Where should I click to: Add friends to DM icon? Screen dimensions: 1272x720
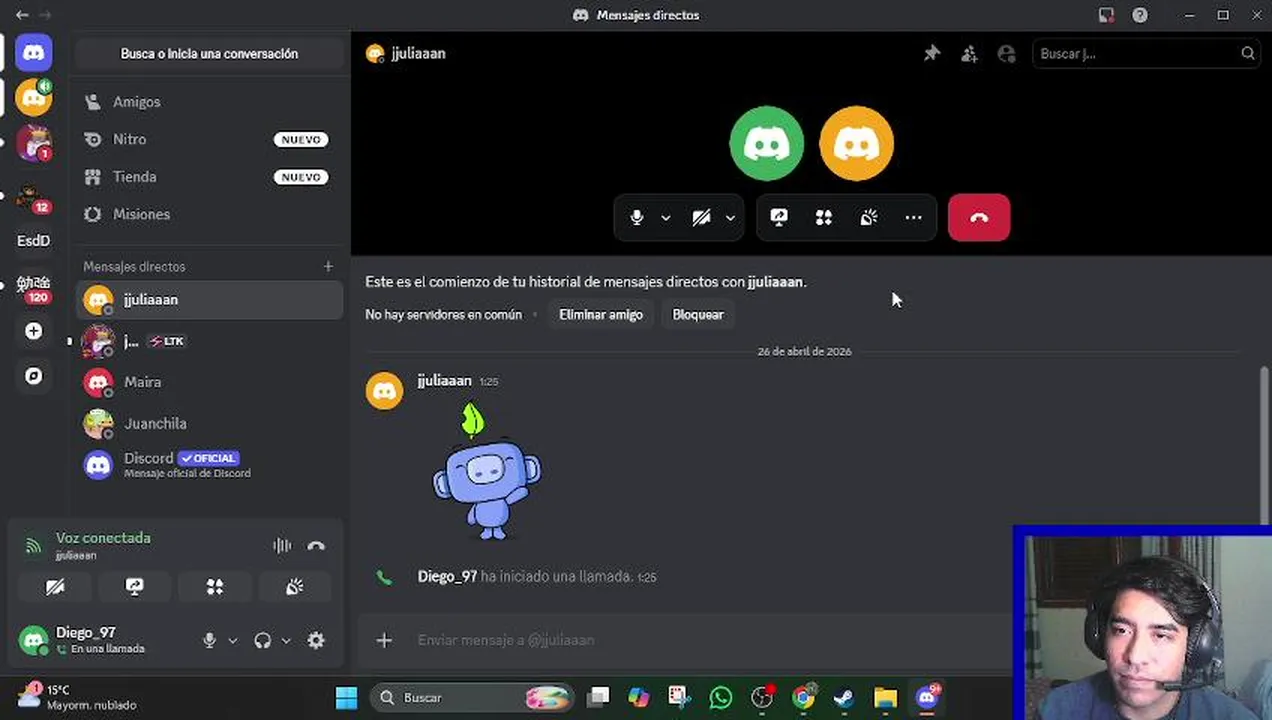tap(969, 54)
